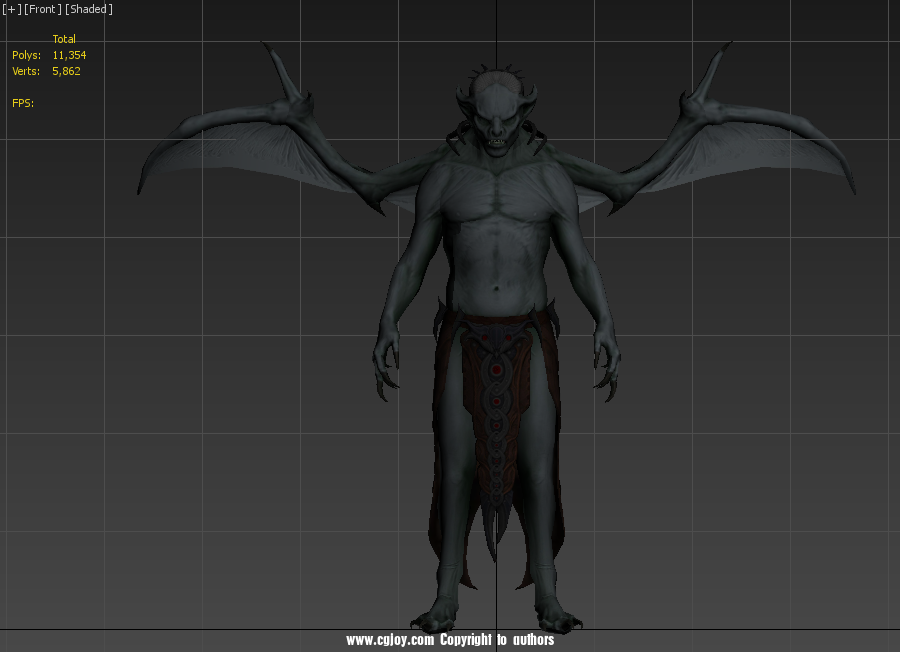
Task: Open the [+] viewport general menu
Action: coord(11,9)
